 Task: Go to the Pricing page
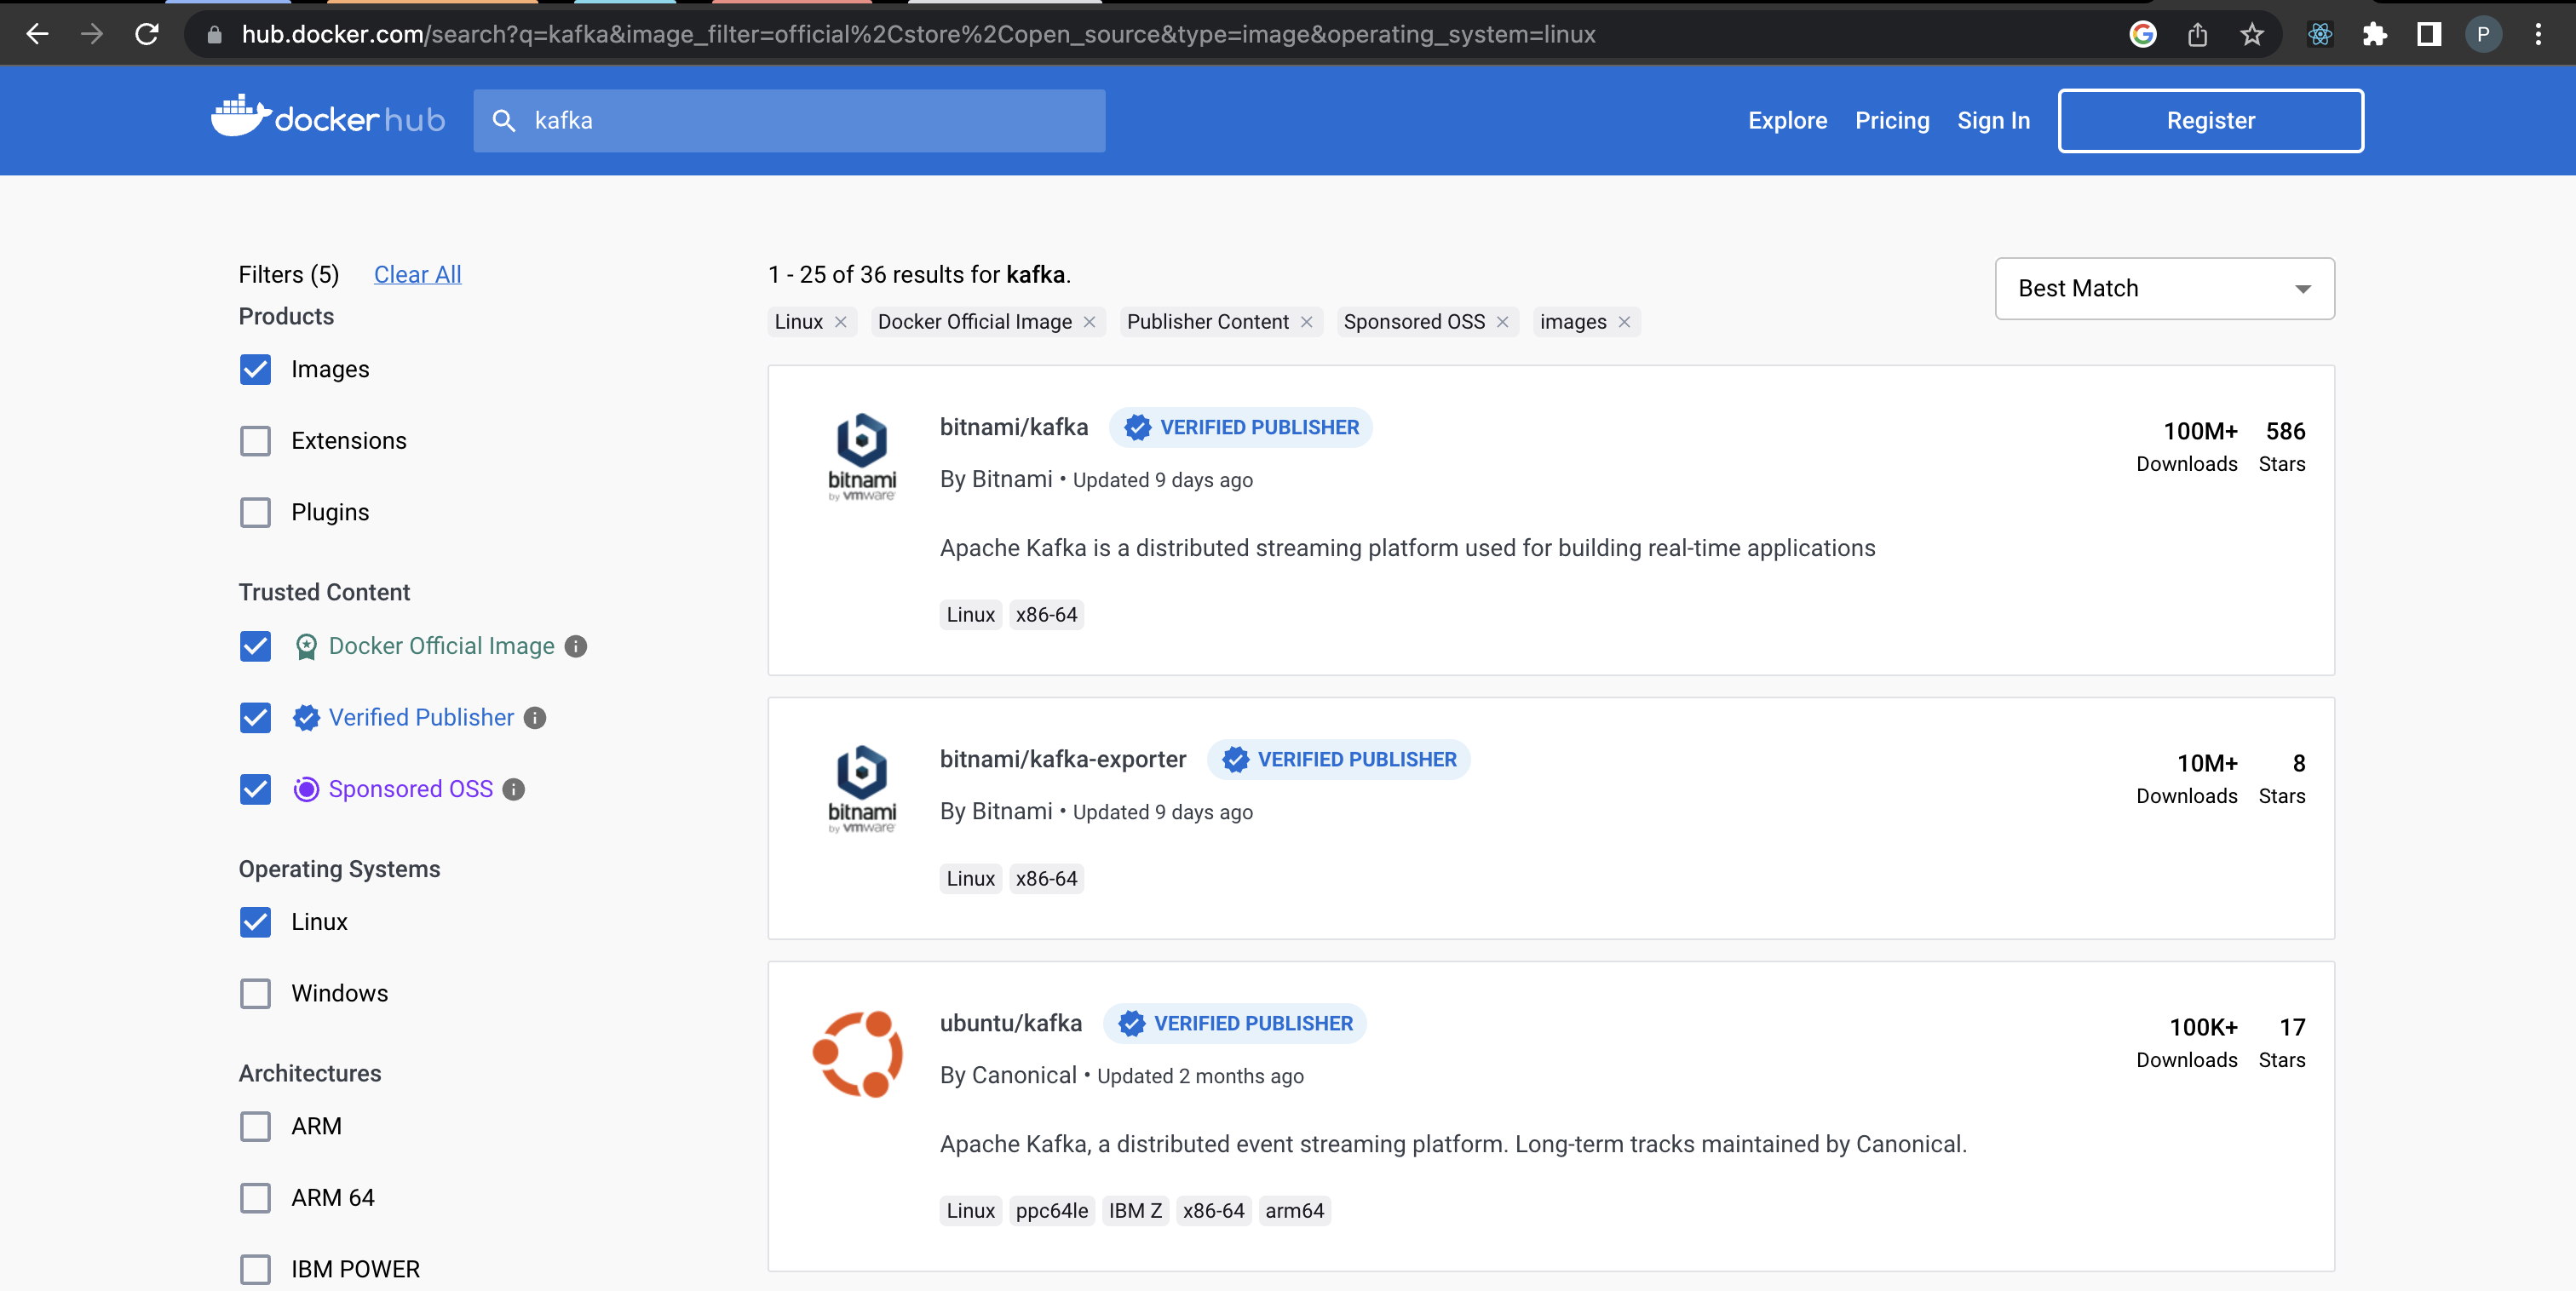pos(1892,121)
